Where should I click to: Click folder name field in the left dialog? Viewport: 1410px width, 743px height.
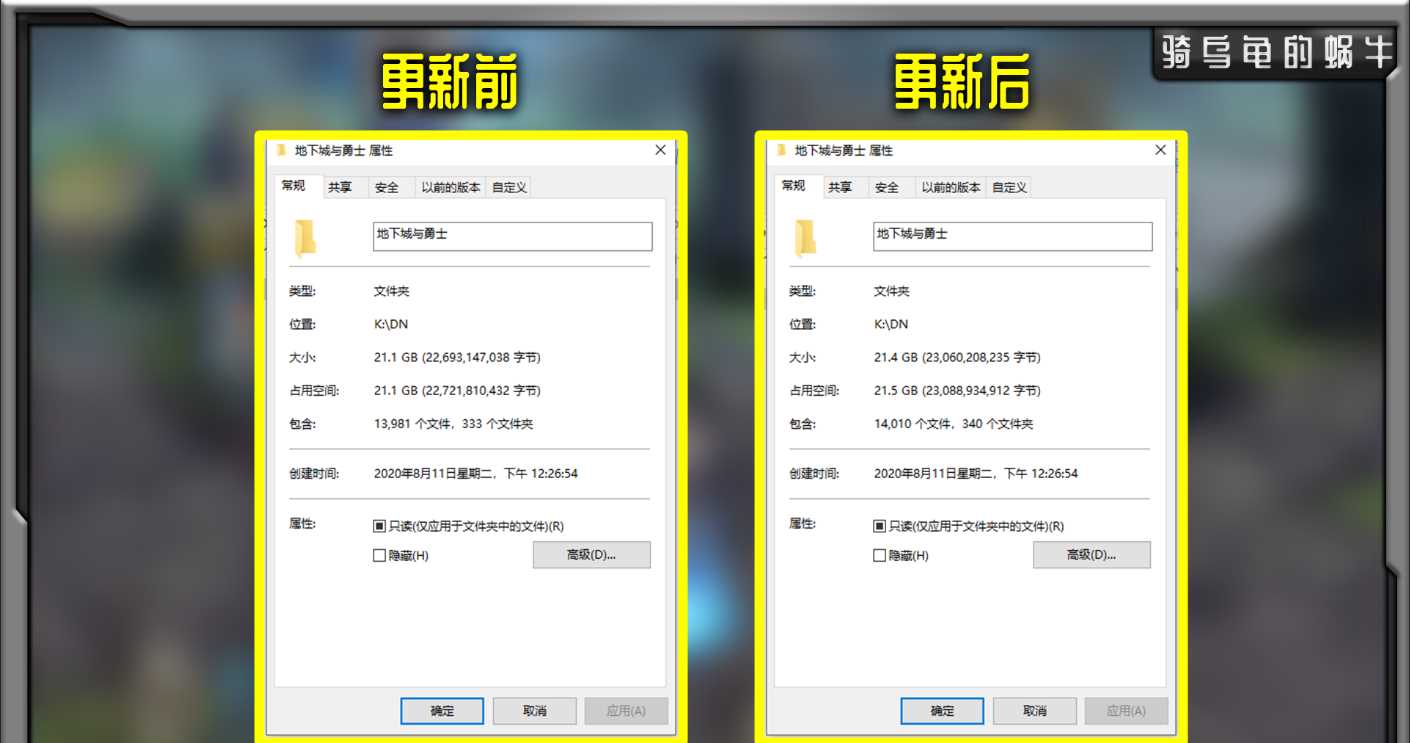pos(513,236)
